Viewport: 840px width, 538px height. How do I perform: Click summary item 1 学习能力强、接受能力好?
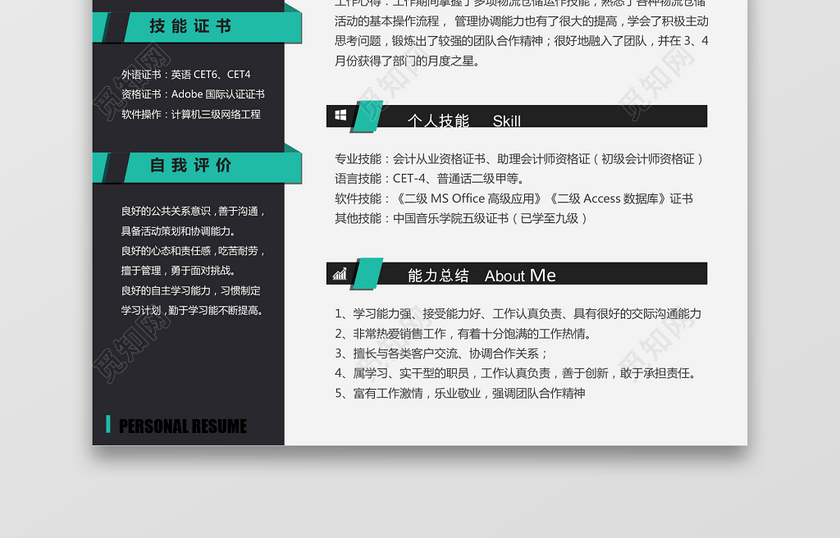518,314
